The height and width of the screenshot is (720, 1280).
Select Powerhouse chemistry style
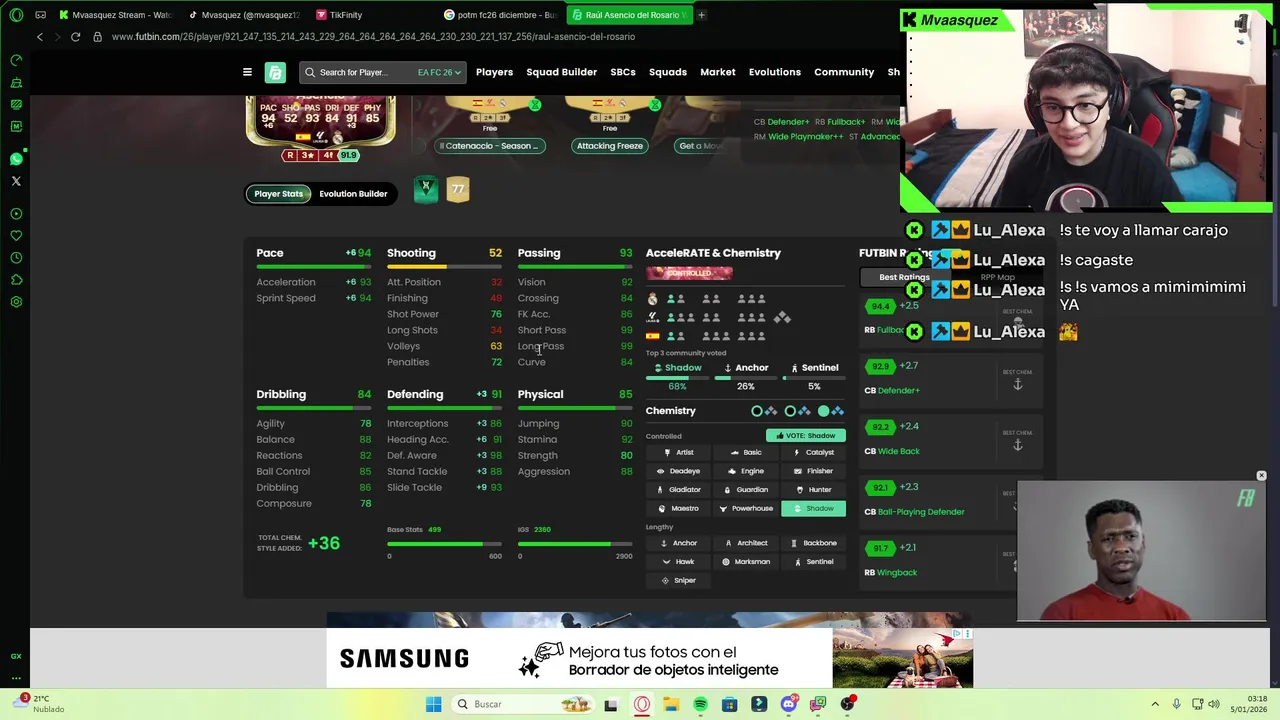[x=746, y=508]
